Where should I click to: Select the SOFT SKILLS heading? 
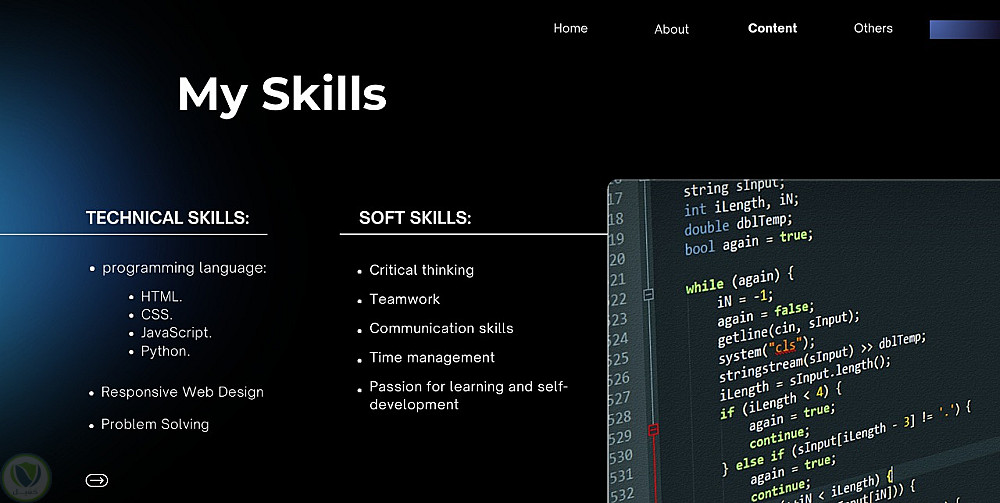click(x=415, y=218)
